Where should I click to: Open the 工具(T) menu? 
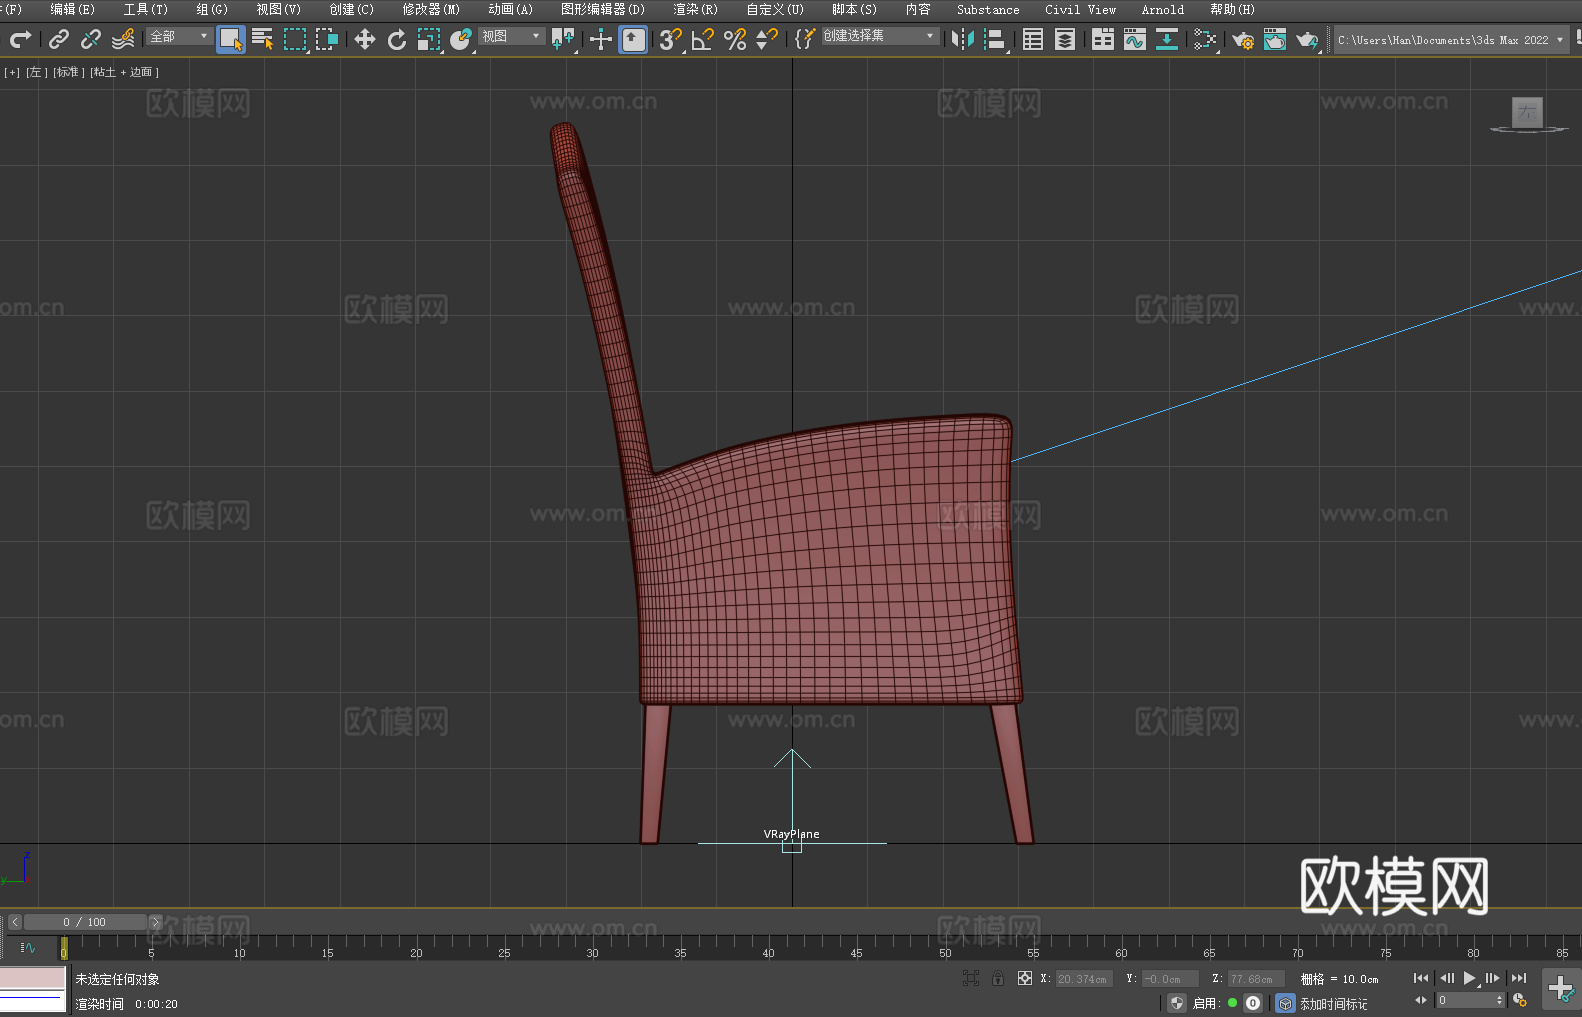click(146, 9)
